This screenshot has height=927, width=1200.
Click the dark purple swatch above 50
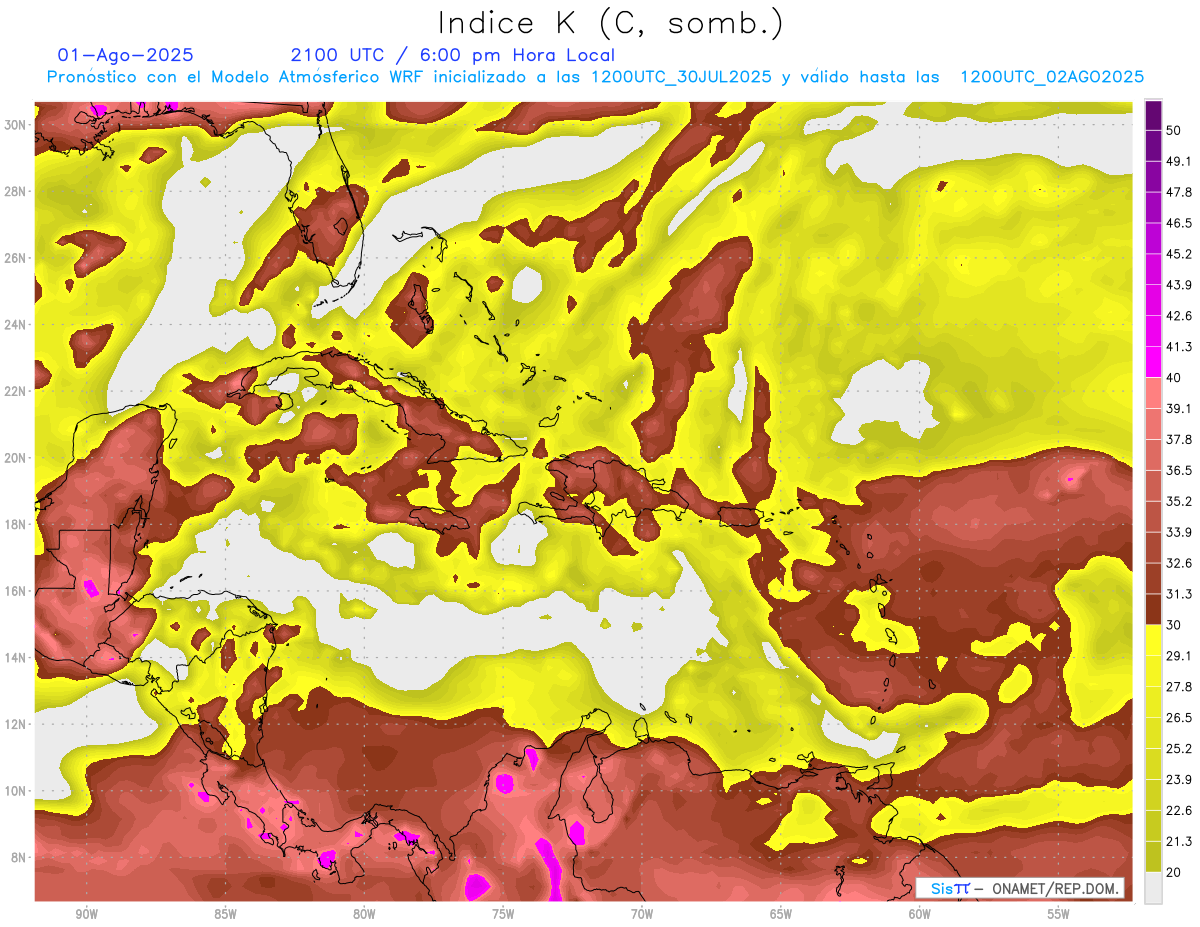click(x=1154, y=115)
